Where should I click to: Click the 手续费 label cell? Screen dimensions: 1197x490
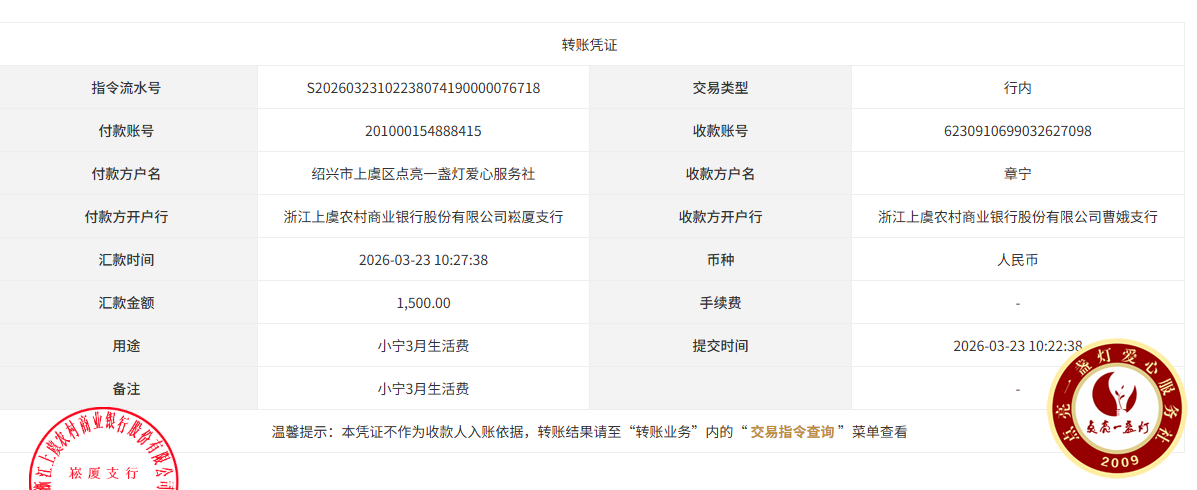click(720, 303)
